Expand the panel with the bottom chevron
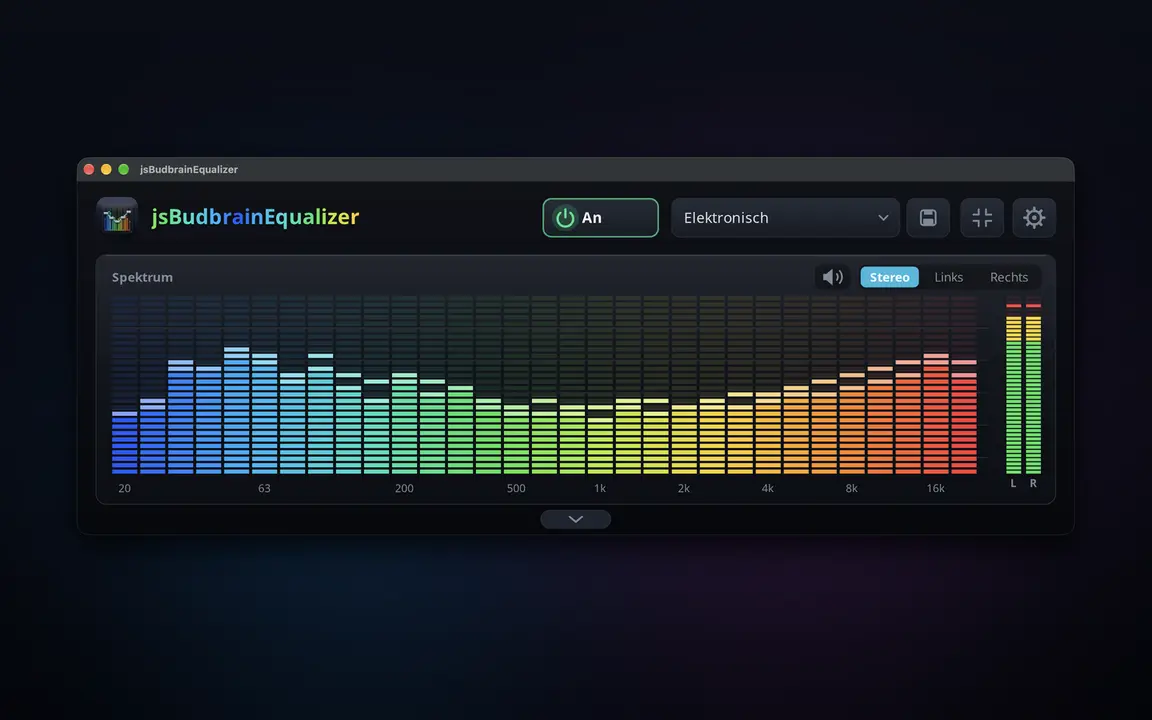1152x720 pixels. coord(575,519)
